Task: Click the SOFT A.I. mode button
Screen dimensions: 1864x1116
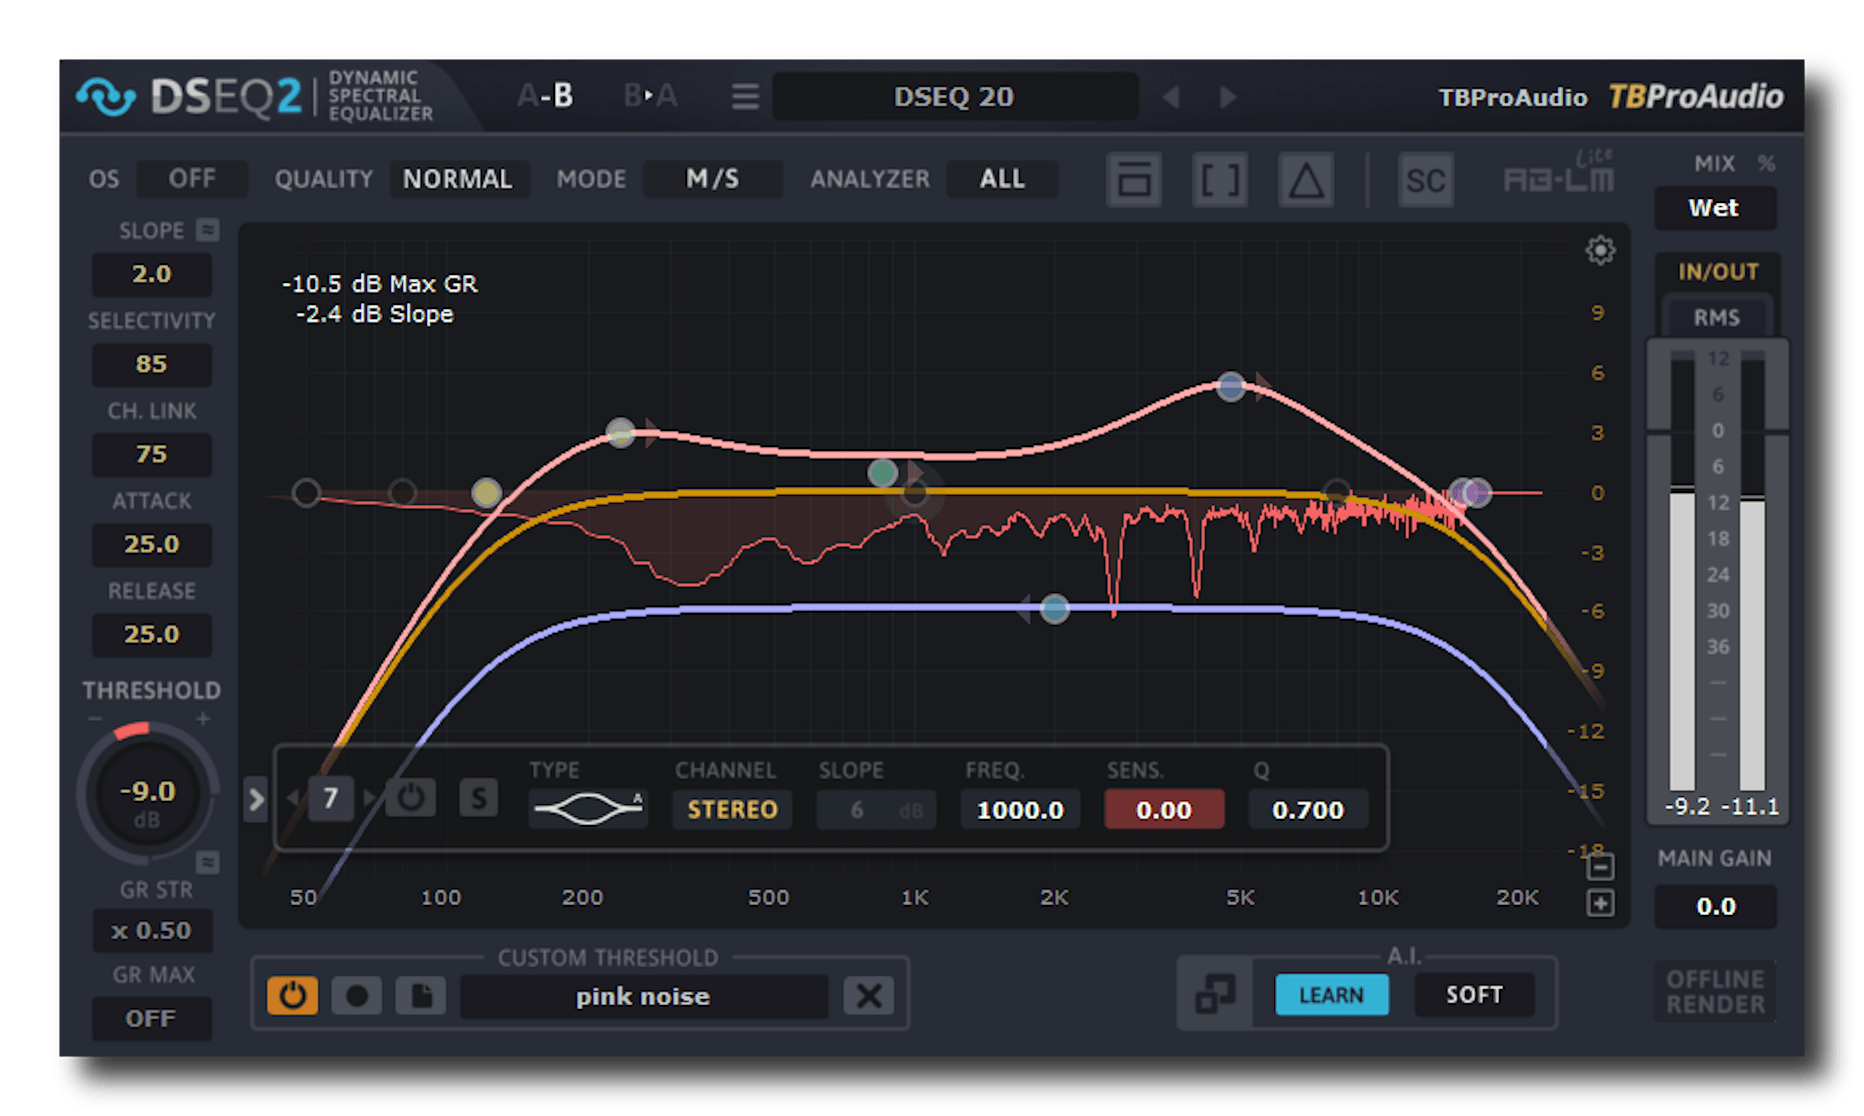Action: coord(1474,995)
